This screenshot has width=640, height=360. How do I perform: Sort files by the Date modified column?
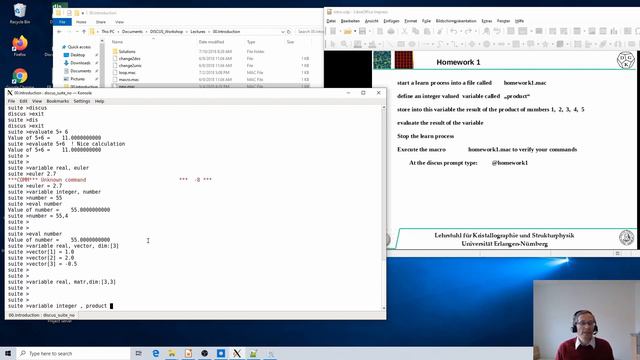[211, 42]
